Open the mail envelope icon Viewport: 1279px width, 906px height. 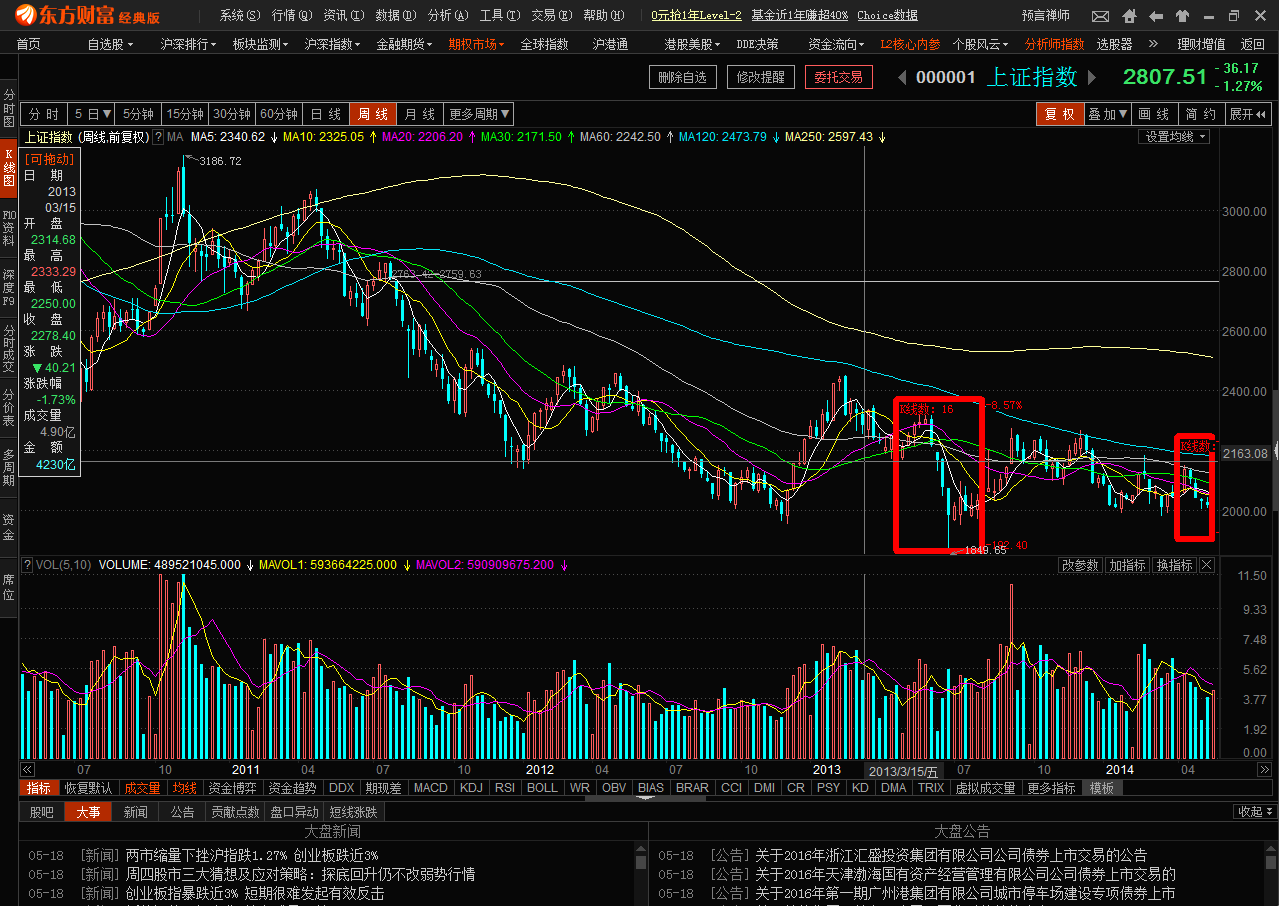[x=1100, y=16]
